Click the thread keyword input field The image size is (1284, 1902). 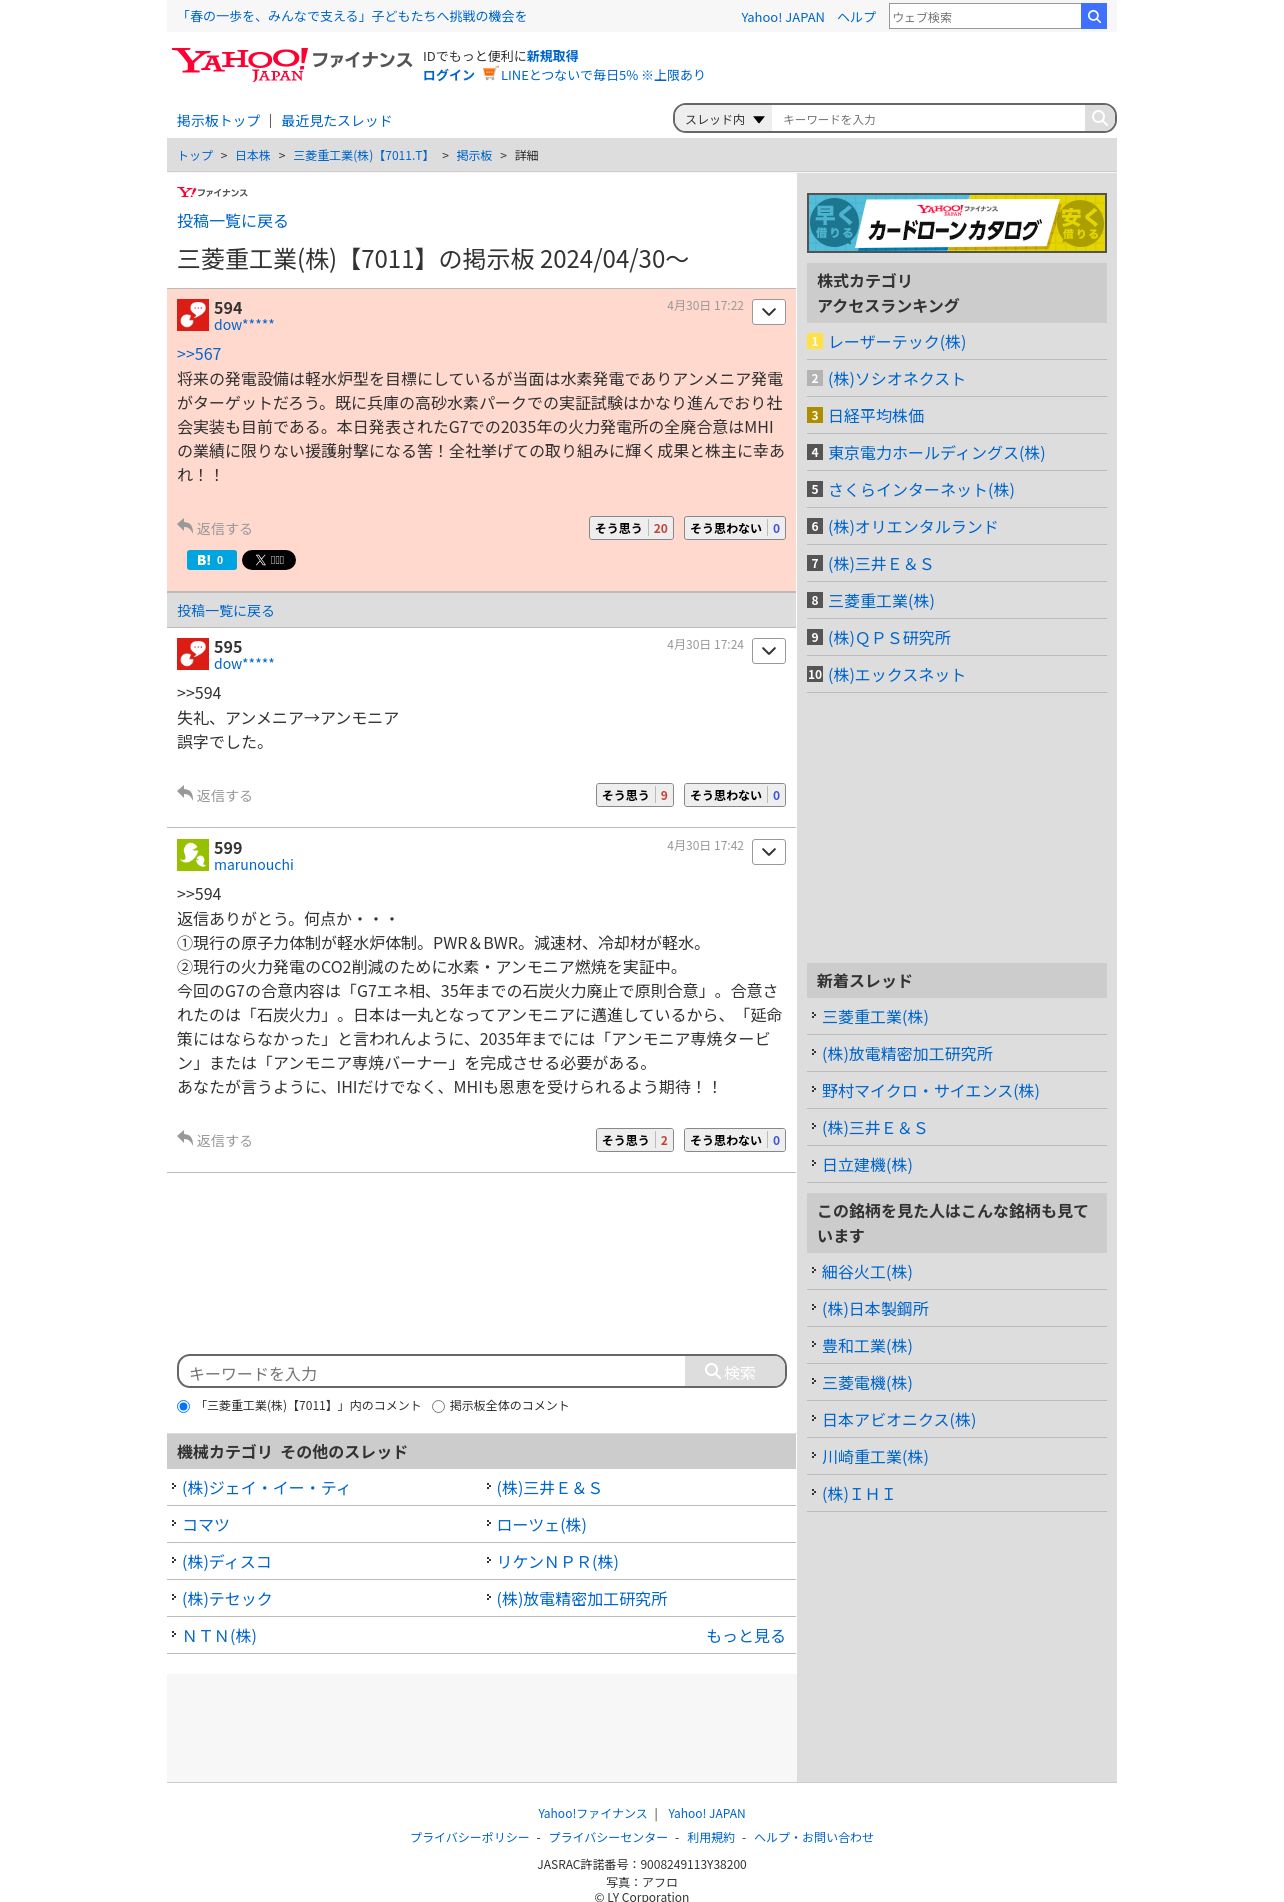click(x=928, y=119)
